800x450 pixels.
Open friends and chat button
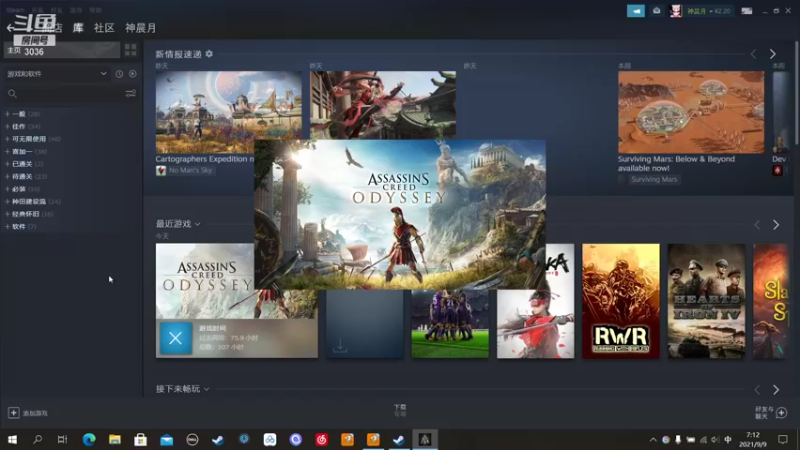(x=771, y=413)
